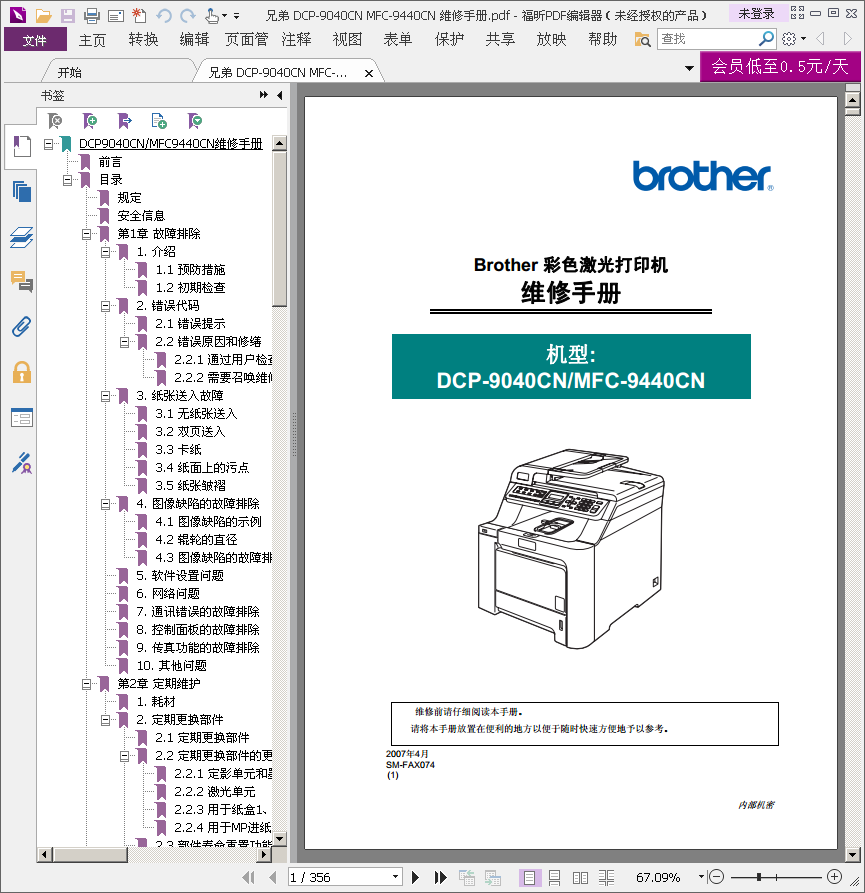Go to the previous page
The height and width of the screenshot is (893, 865).
tap(273, 878)
